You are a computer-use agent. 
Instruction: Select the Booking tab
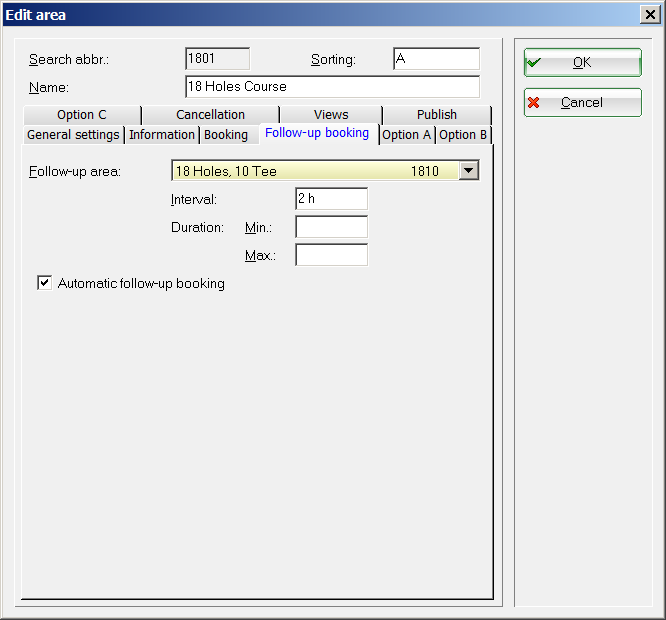[226, 135]
